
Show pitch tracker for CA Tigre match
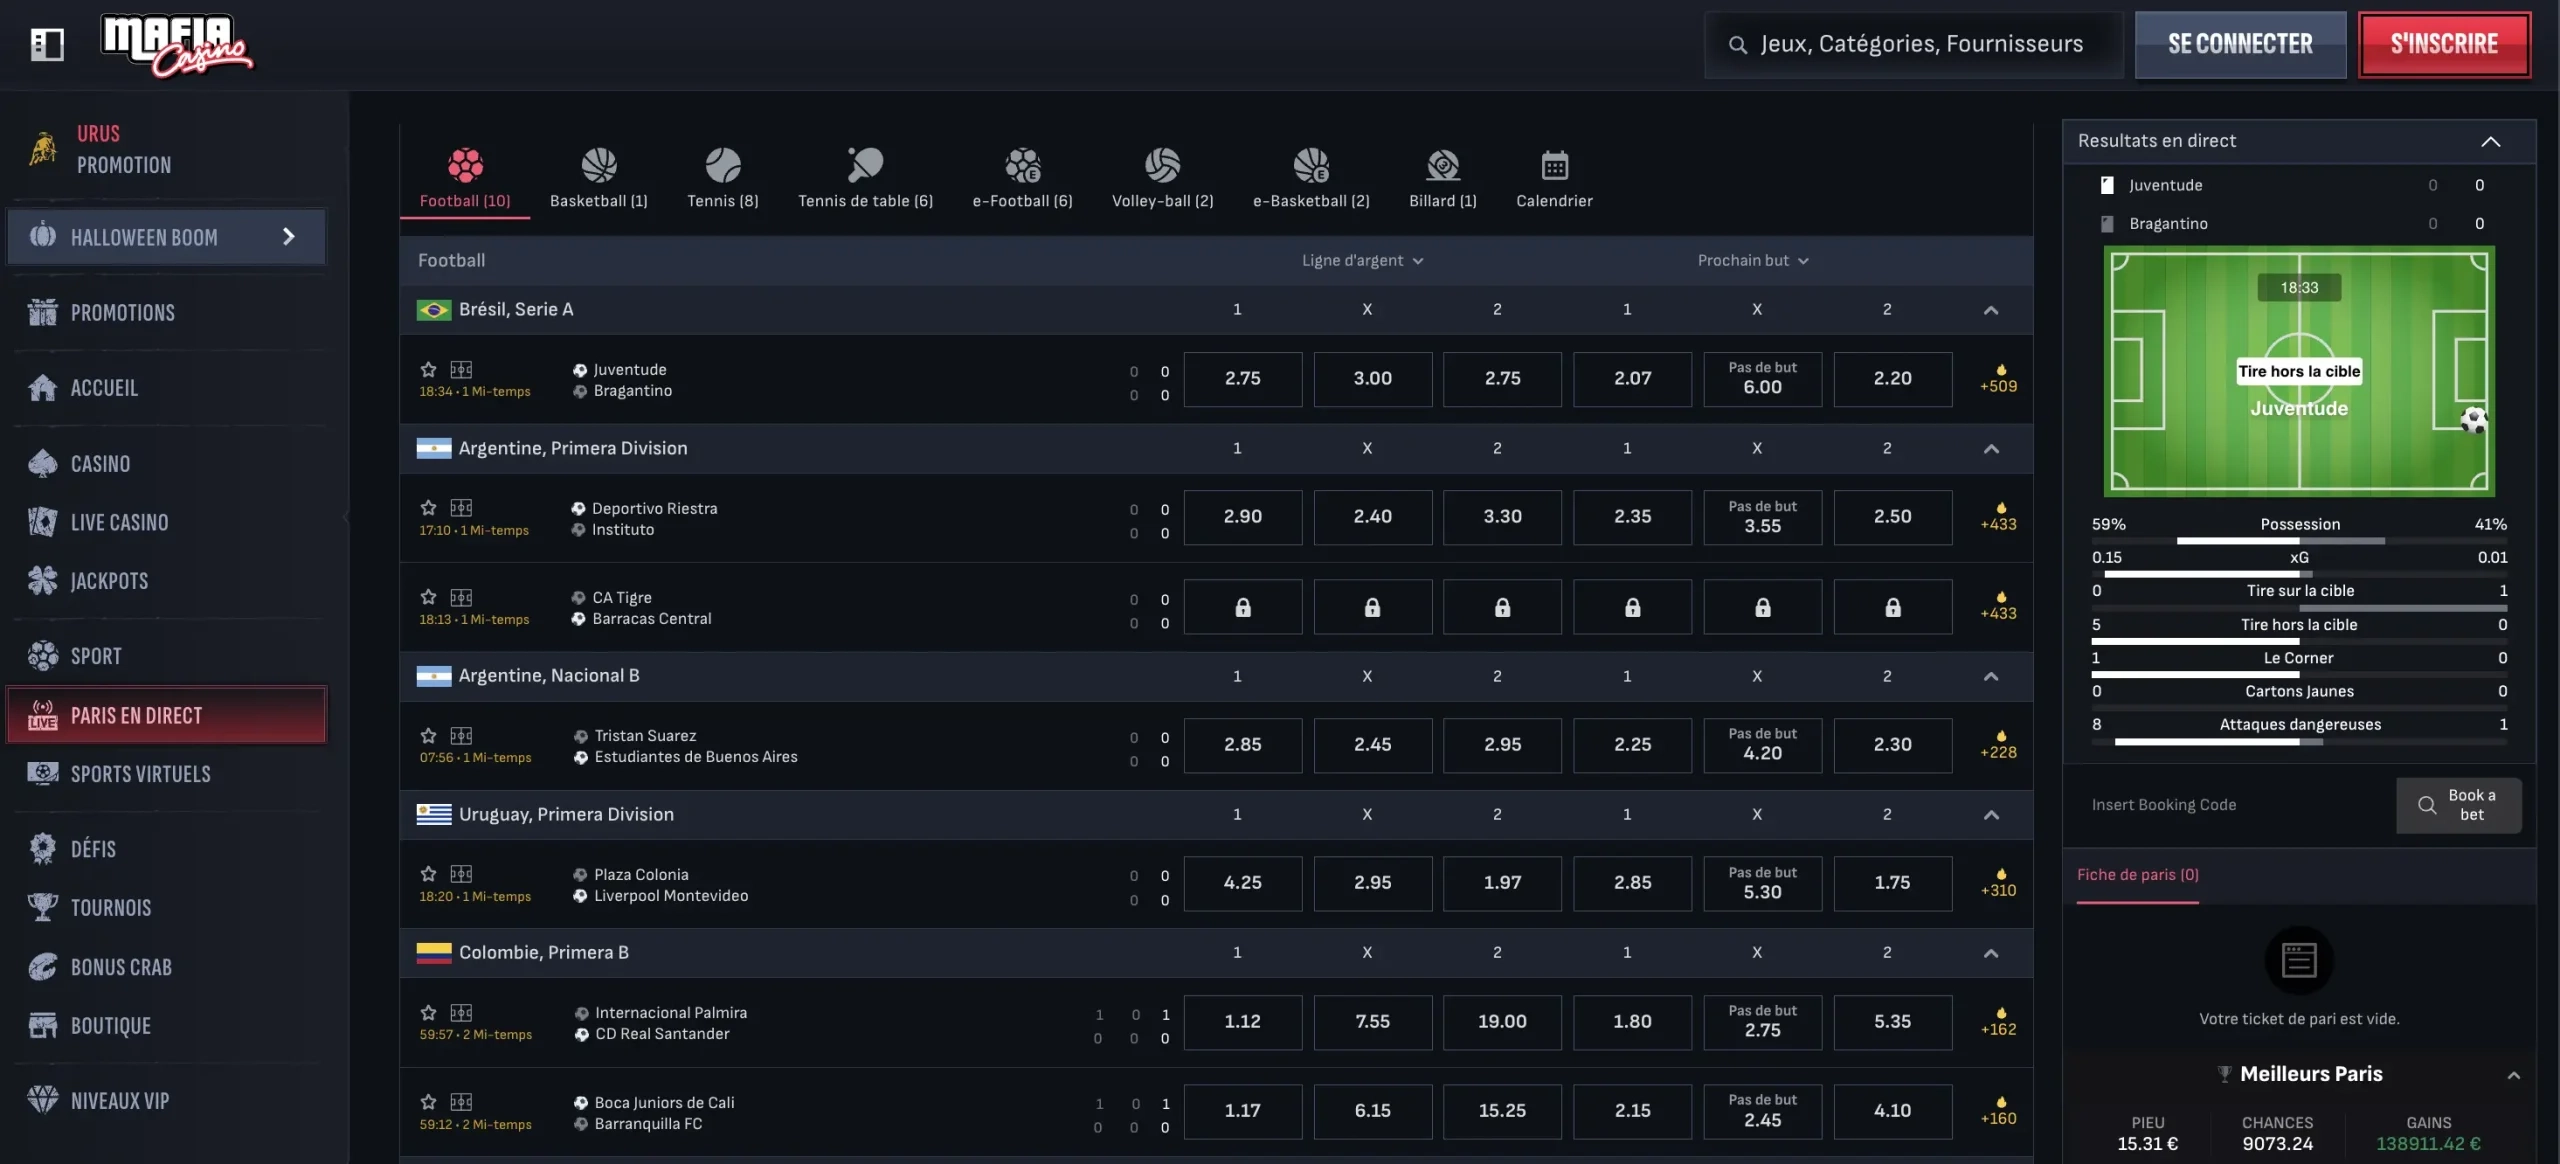pyautogui.click(x=461, y=597)
